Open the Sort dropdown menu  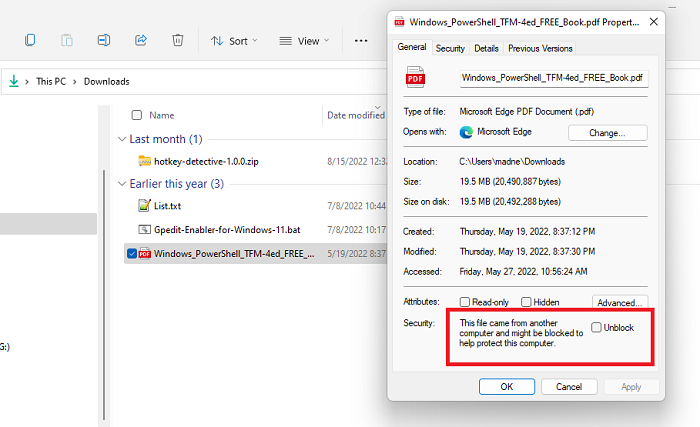(234, 41)
